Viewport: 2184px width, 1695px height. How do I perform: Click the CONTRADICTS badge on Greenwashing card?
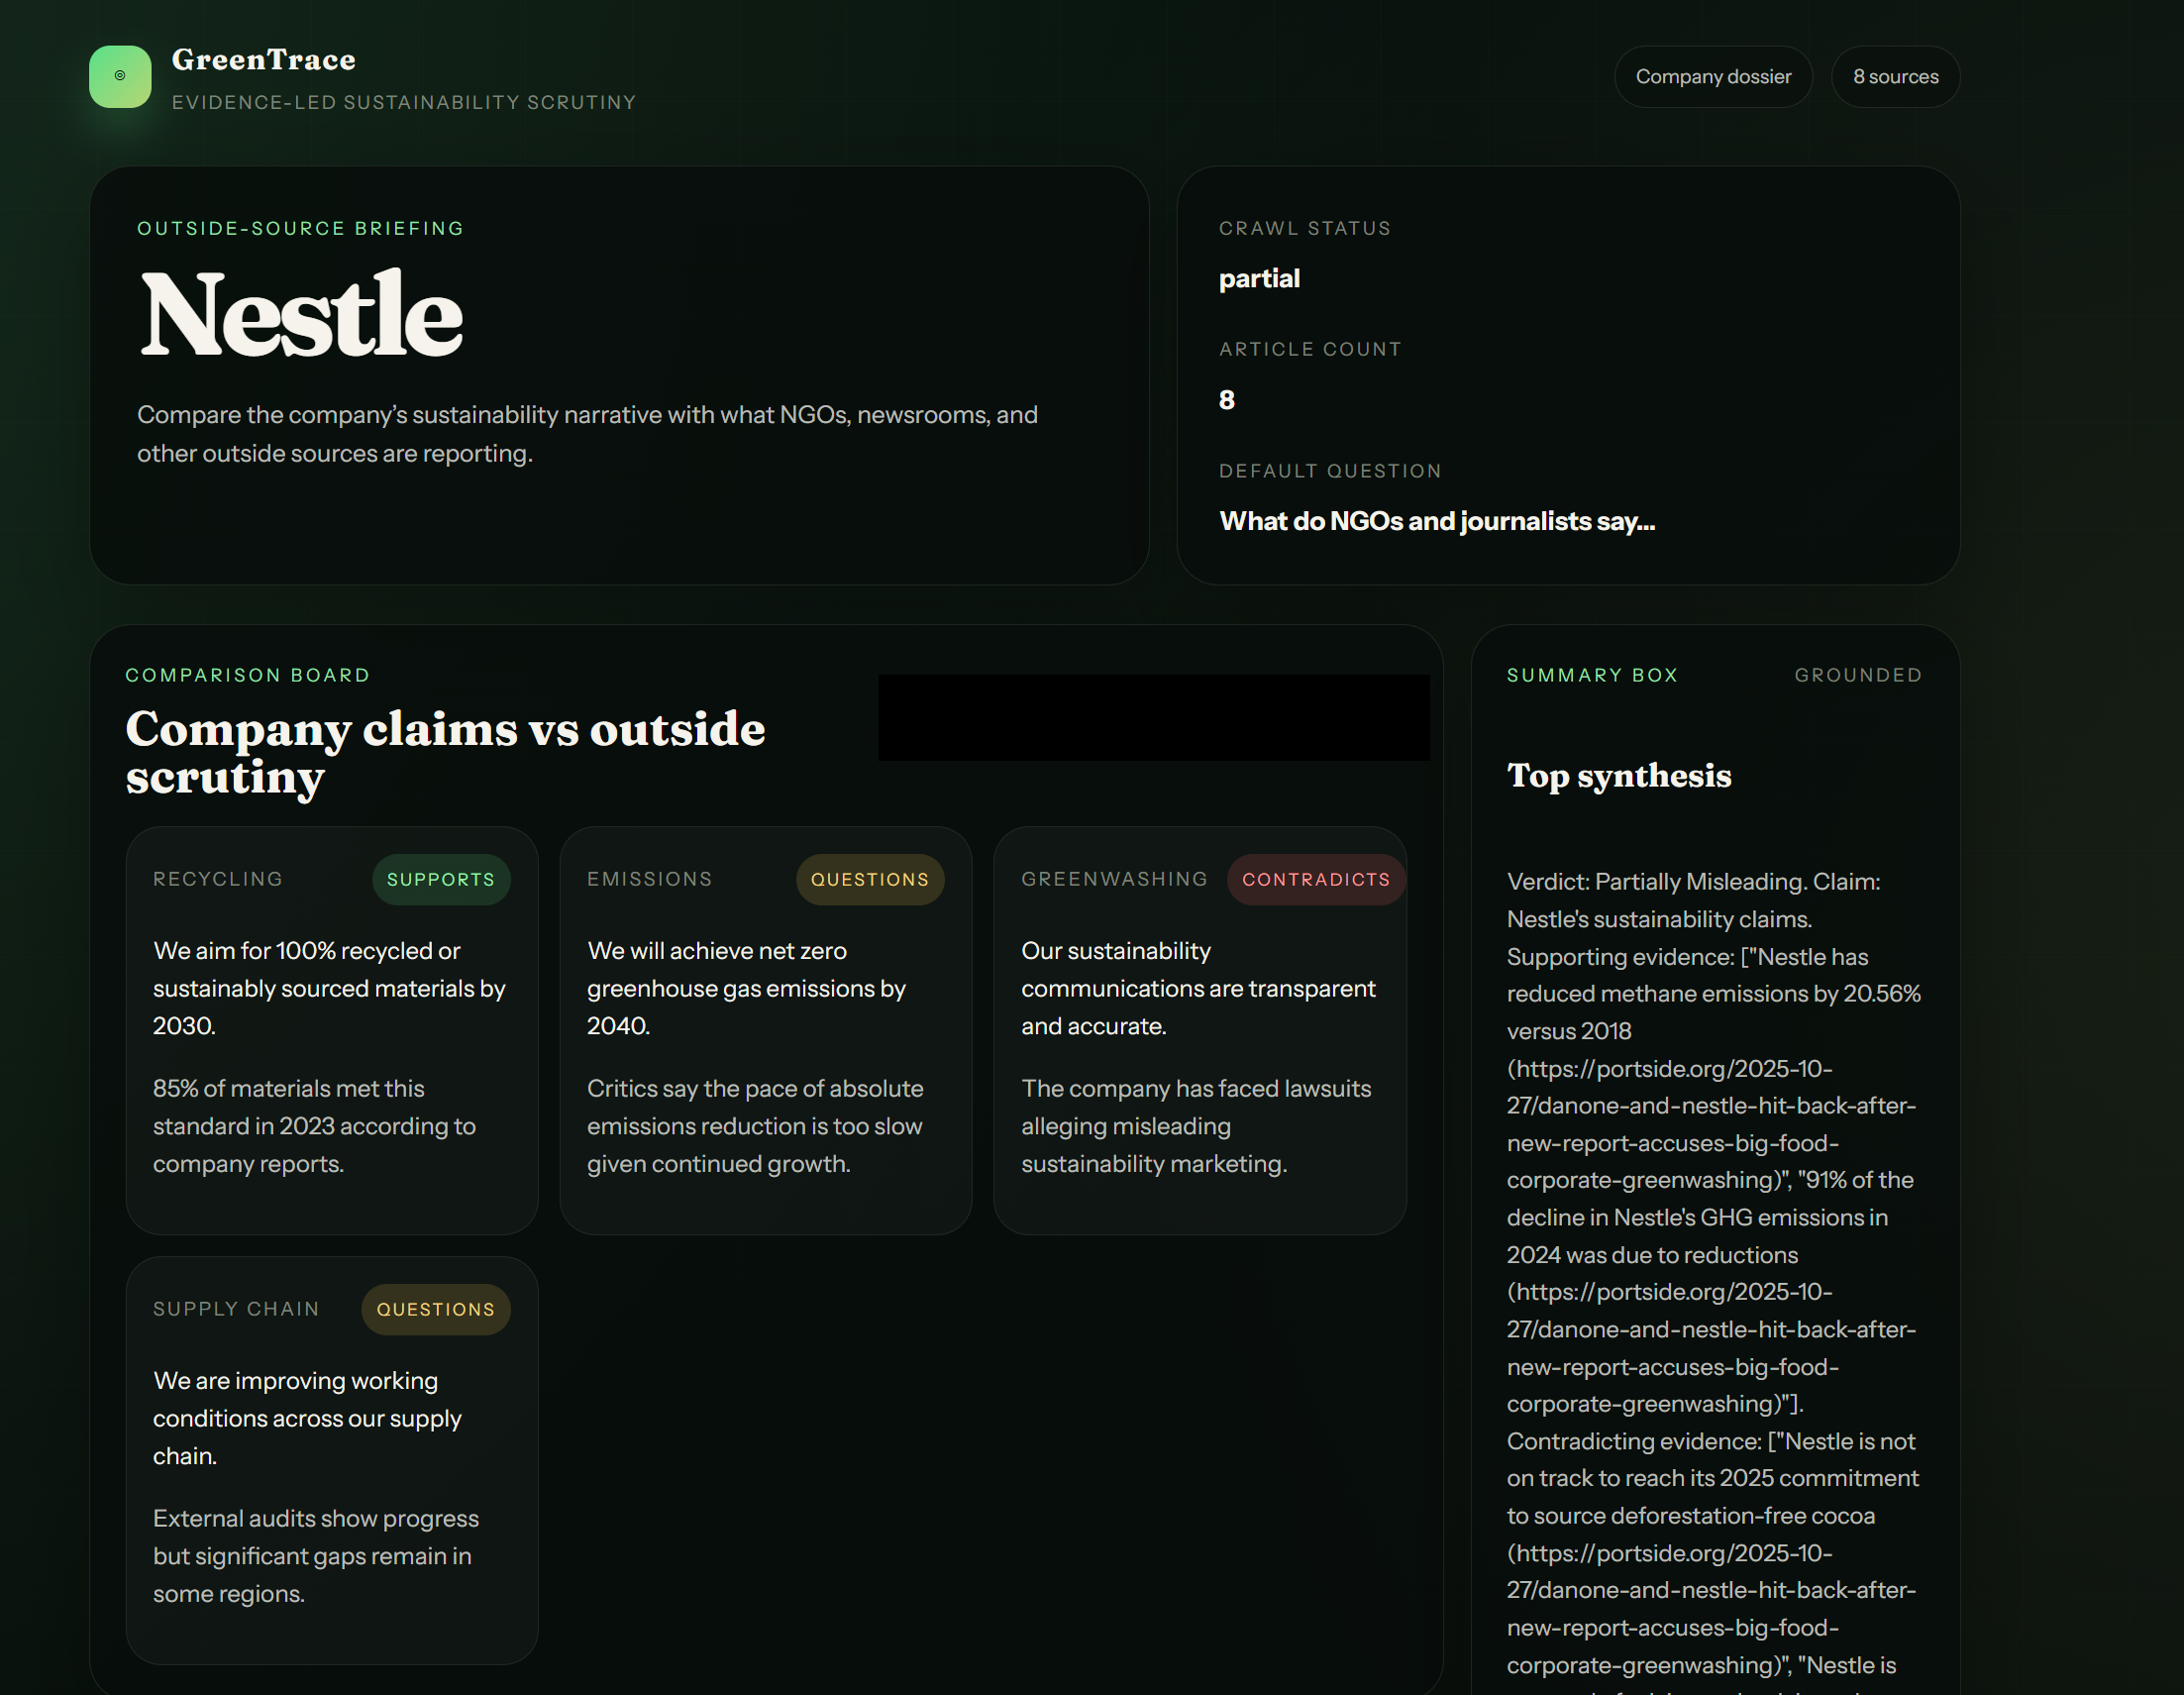pos(1315,879)
